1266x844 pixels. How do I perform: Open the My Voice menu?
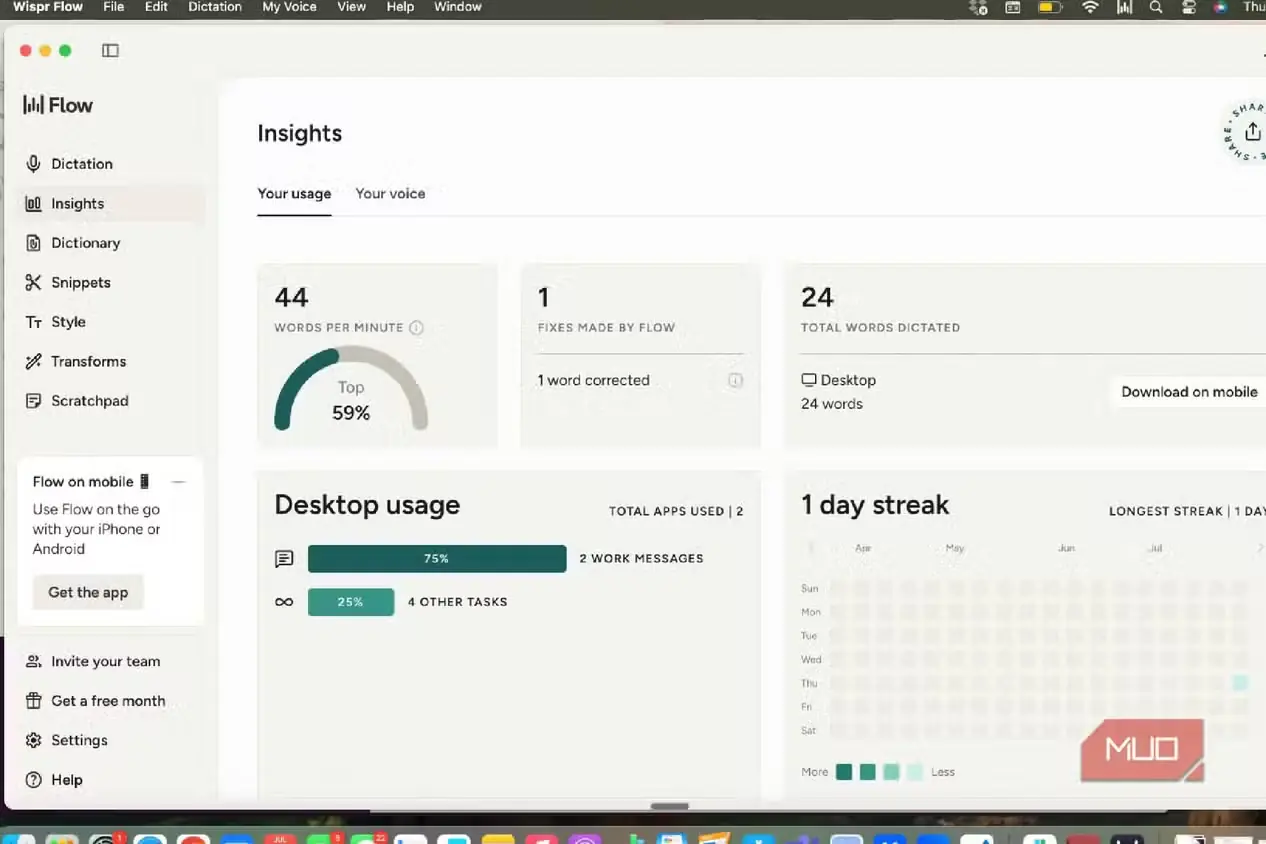(x=289, y=7)
